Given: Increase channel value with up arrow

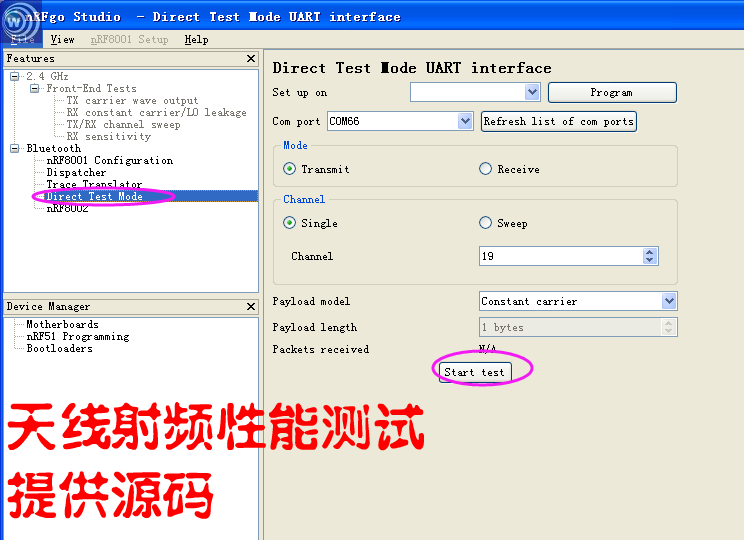Looking at the screenshot, I should [x=650, y=252].
